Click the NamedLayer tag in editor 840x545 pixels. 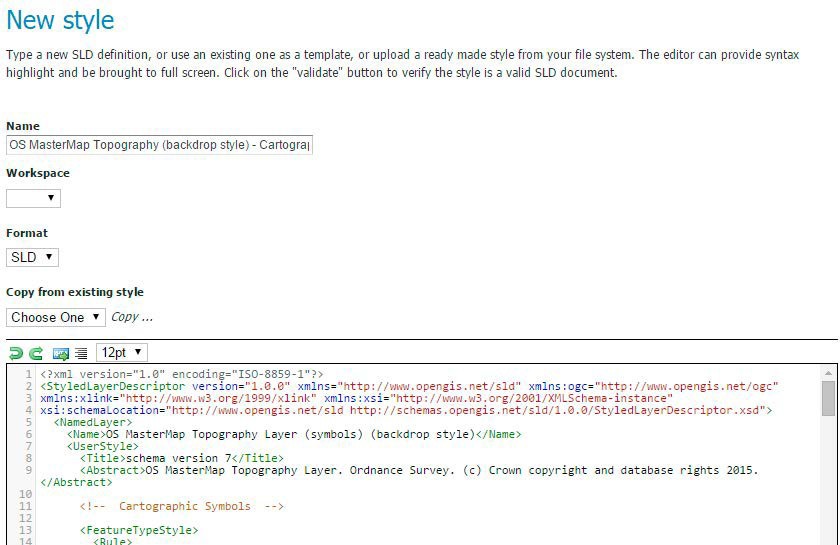pos(93,422)
